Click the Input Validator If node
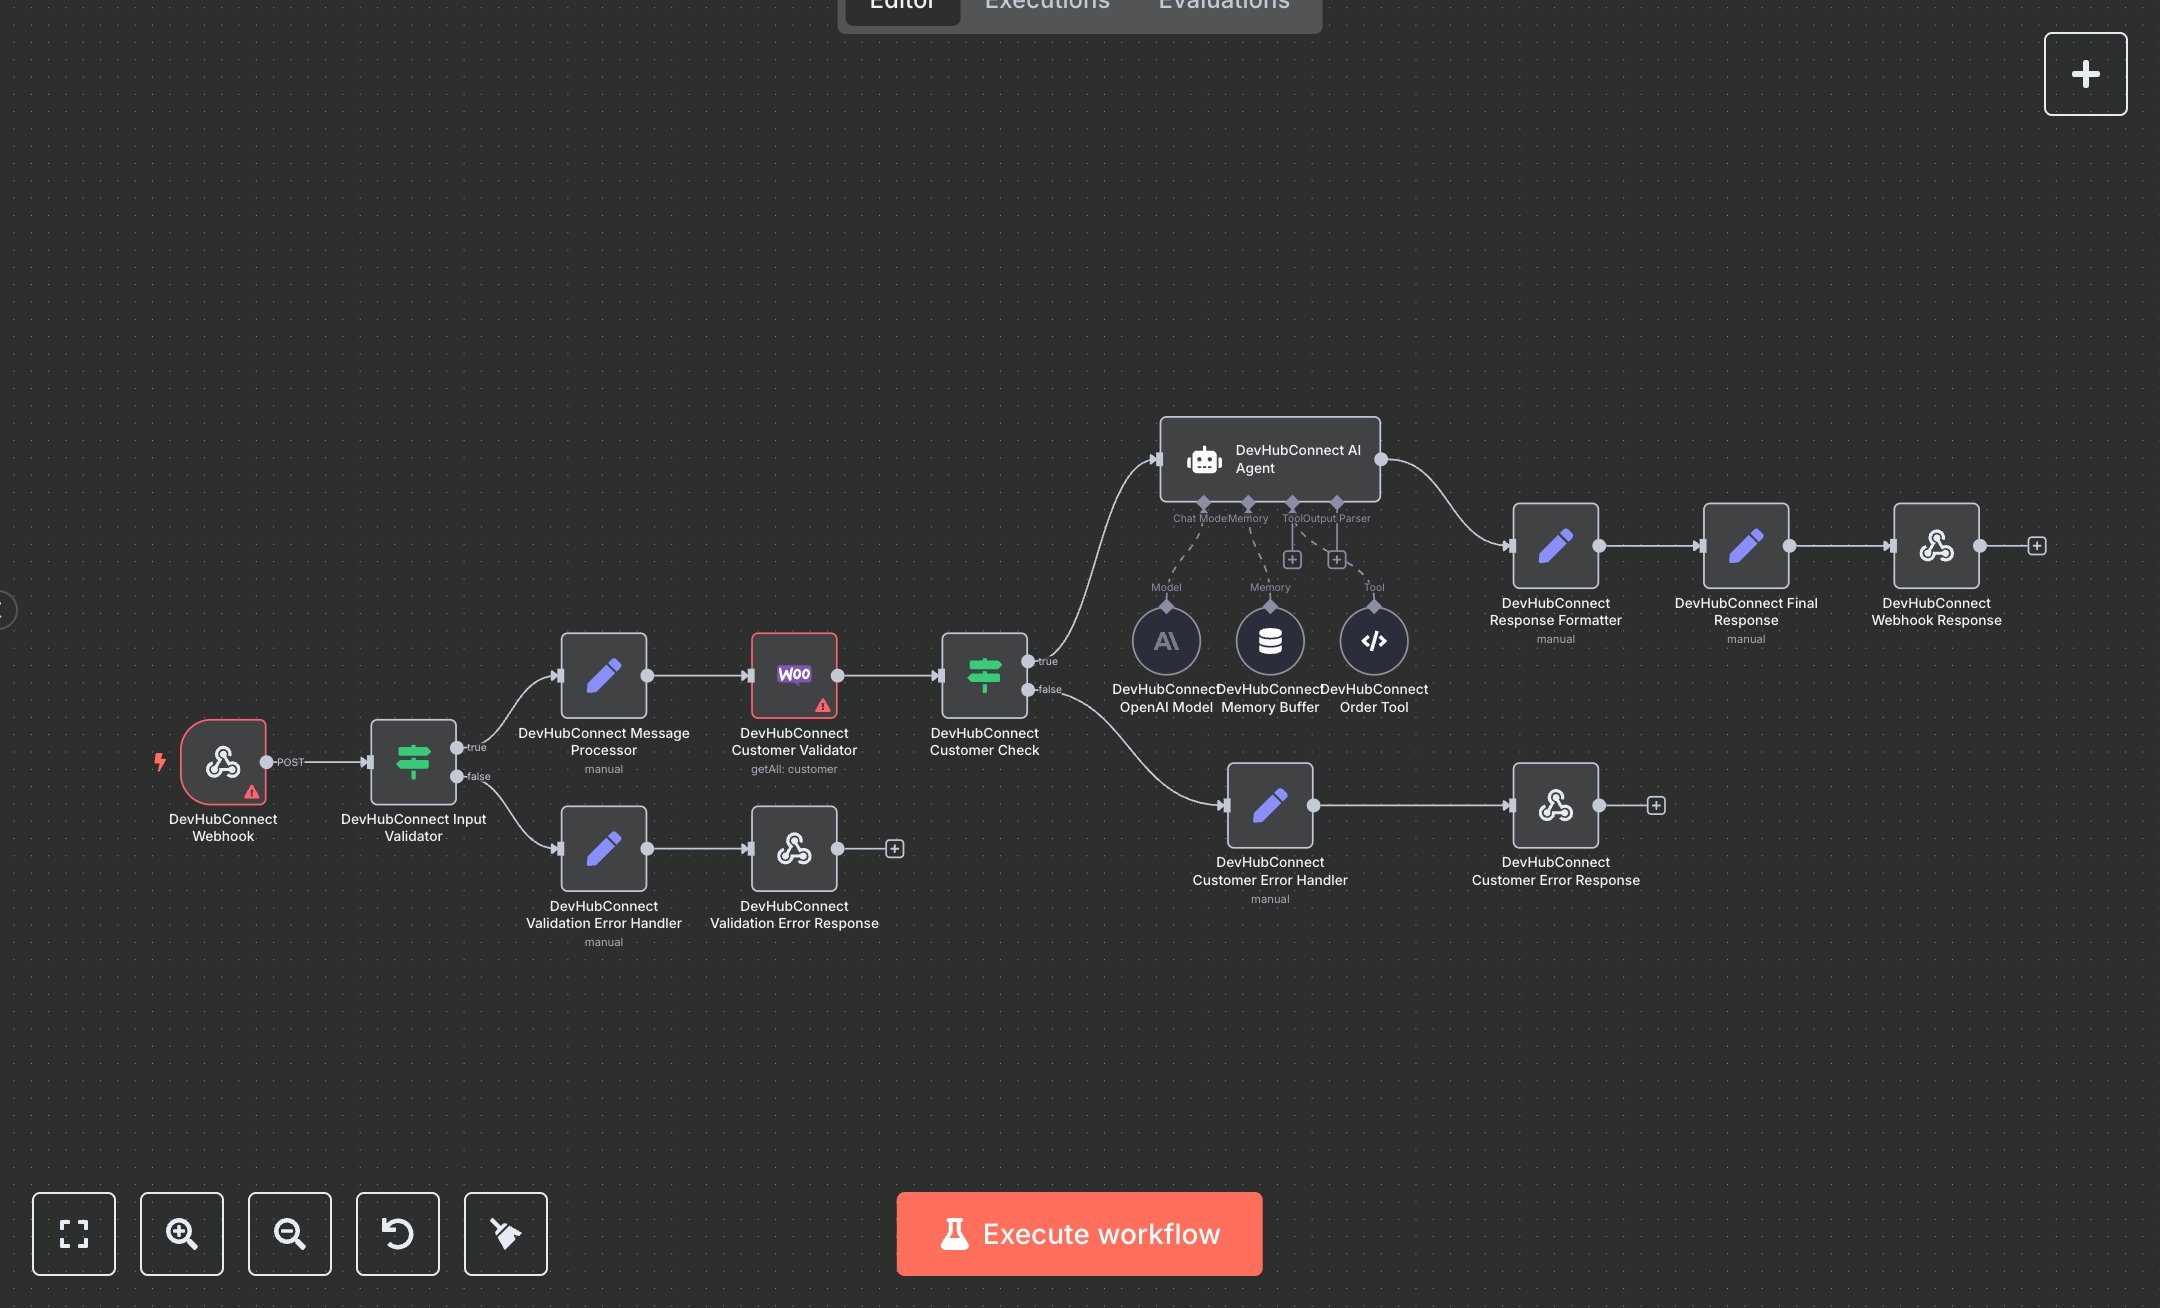This screenshot has width=2160, height=1308. [413, 762]
